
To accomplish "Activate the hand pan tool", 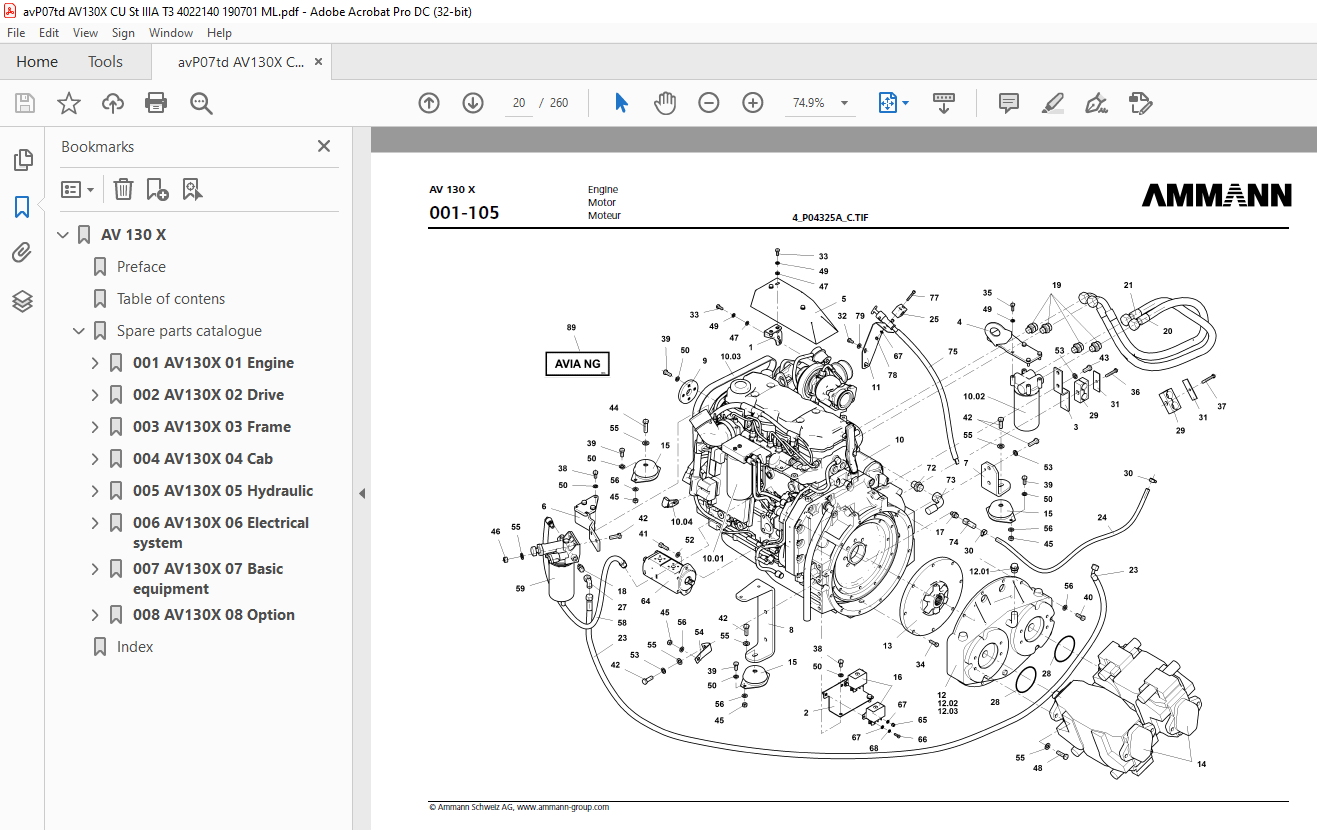I will pos(665,103).
